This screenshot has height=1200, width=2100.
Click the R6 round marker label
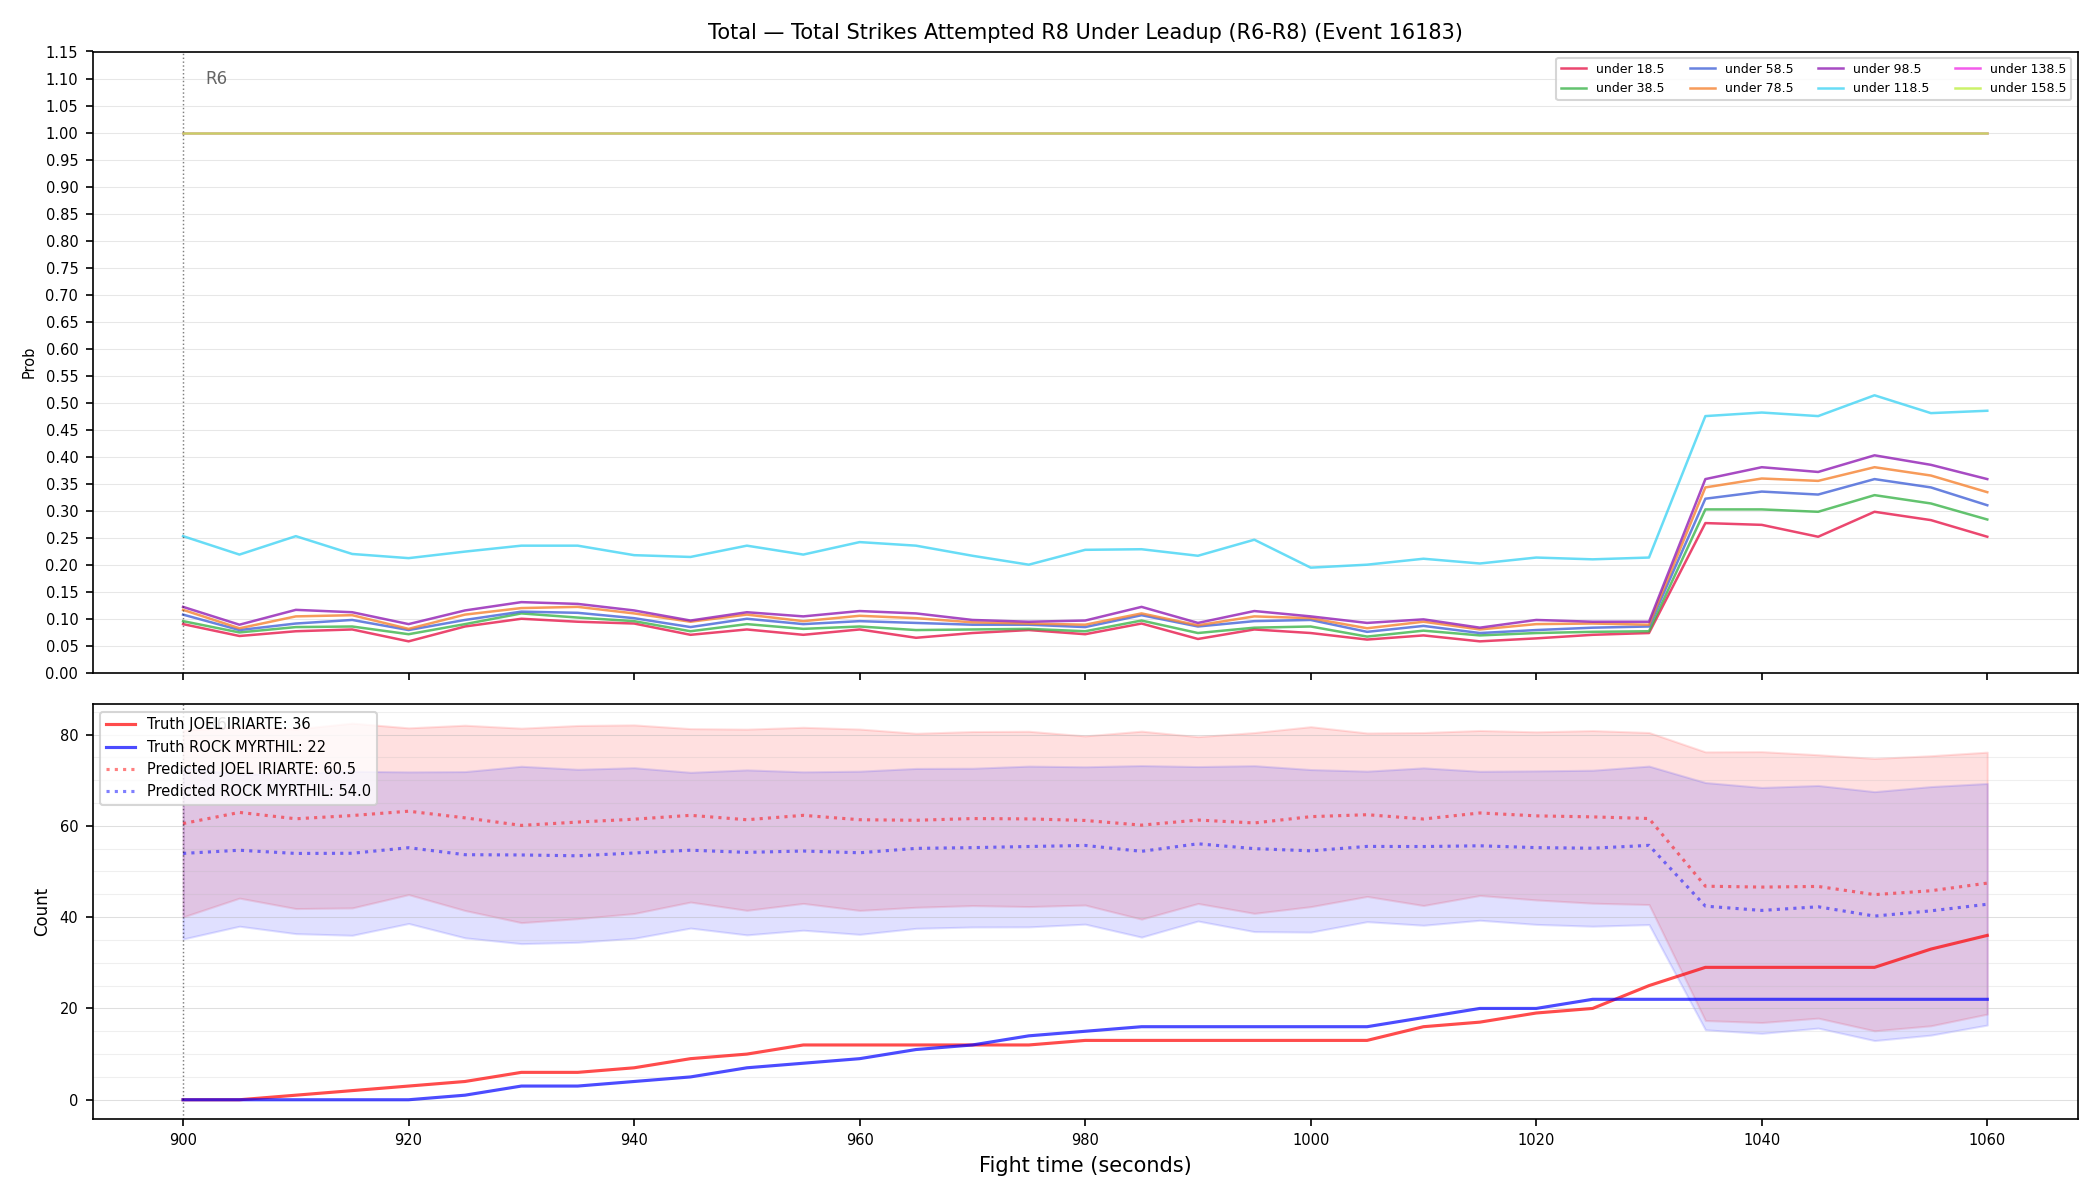coord(216,78)
